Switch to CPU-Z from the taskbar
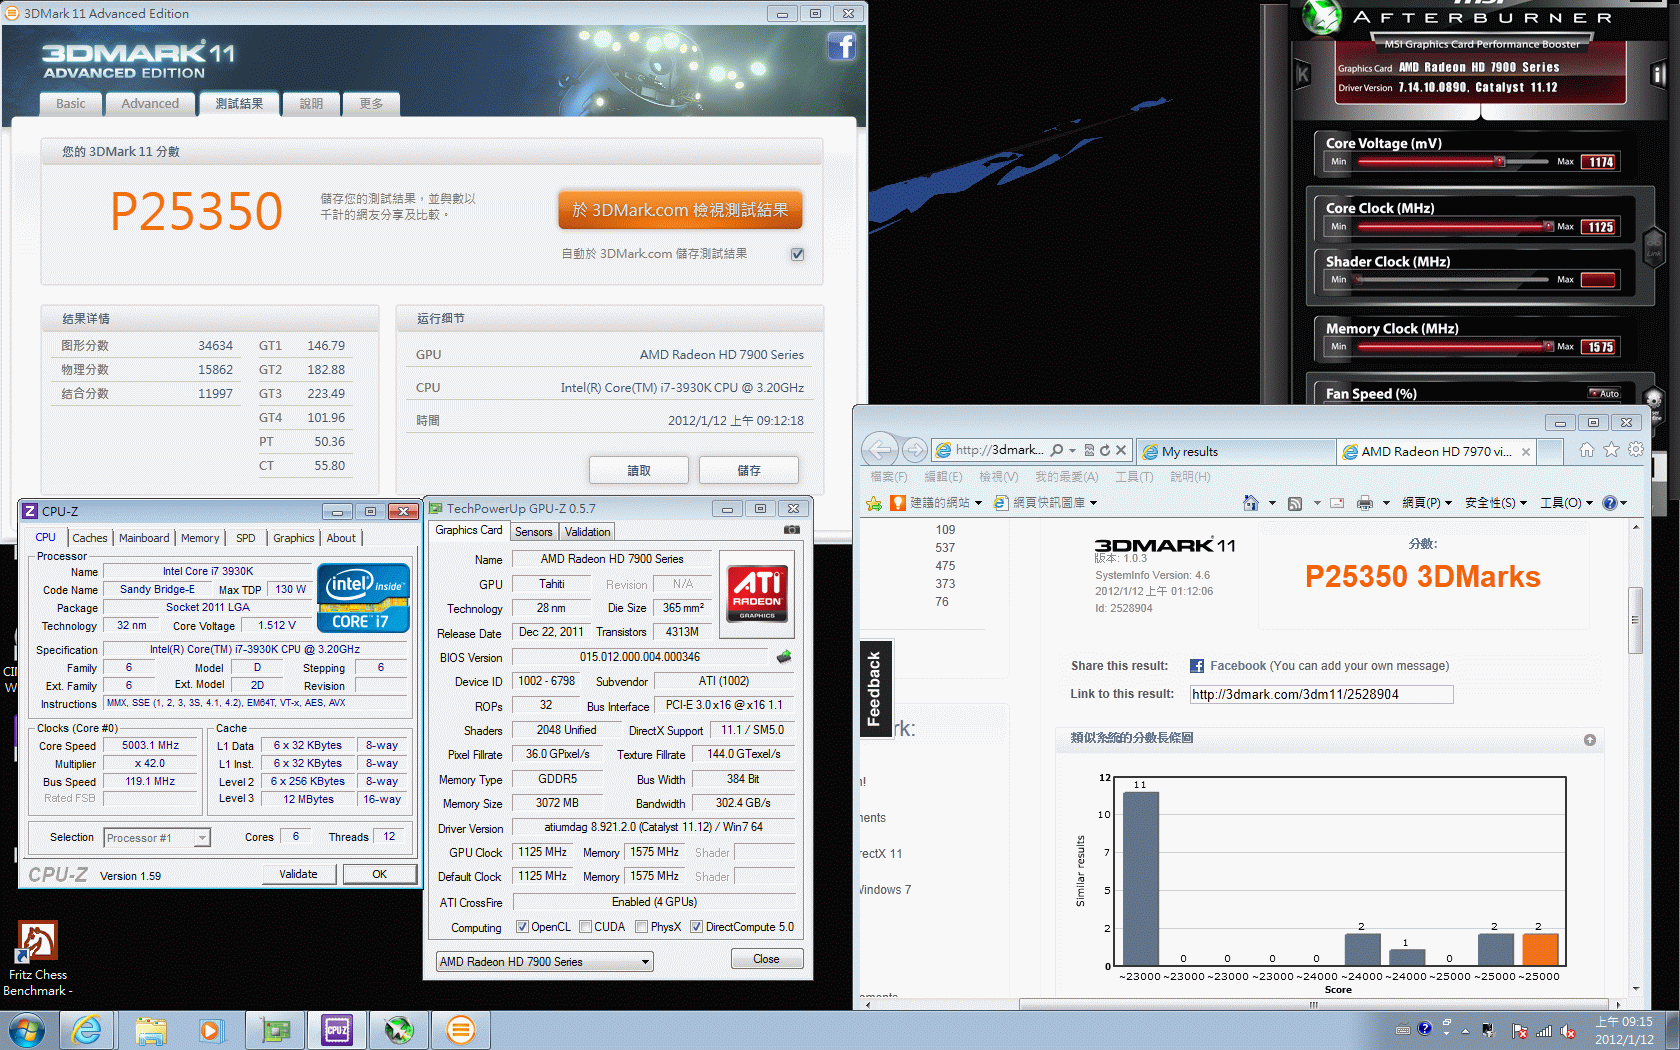Image resolution: width=1680 pixels, height=1050 pixels. [x=337, y=1030]
